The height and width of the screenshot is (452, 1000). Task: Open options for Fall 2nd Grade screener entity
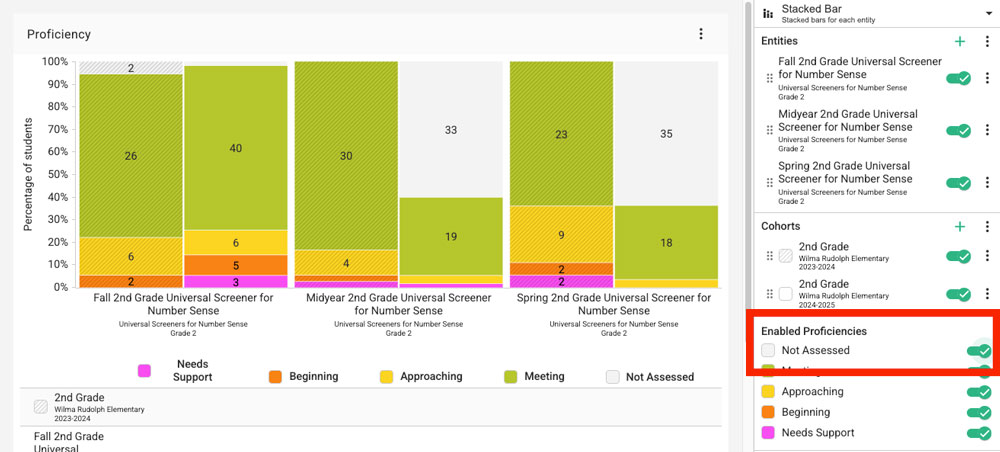pyautogui.click(x=987, y=78)
